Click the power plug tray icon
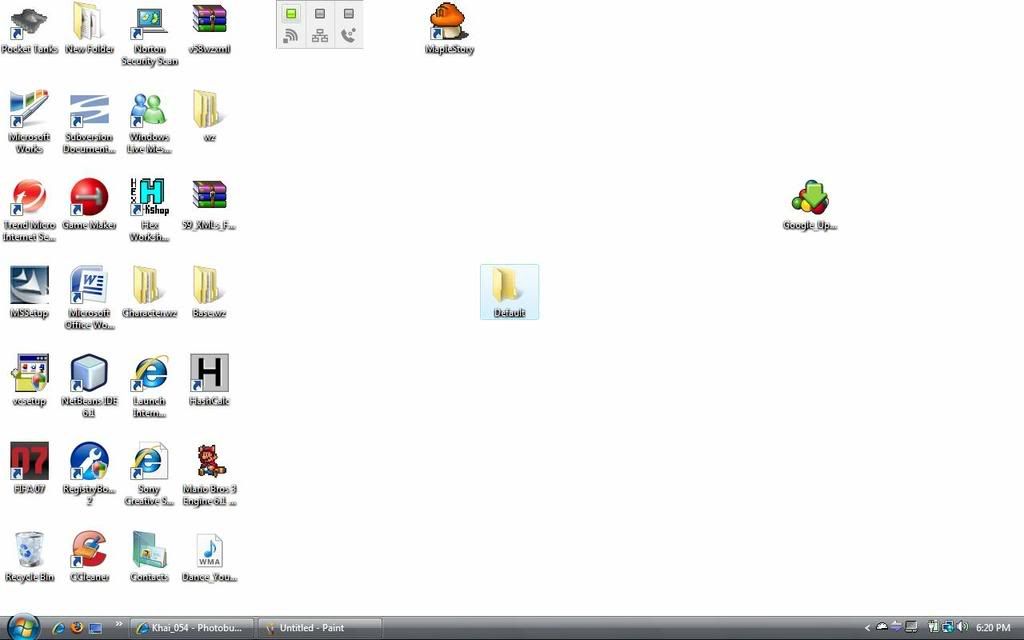 (x=933, y=628)
